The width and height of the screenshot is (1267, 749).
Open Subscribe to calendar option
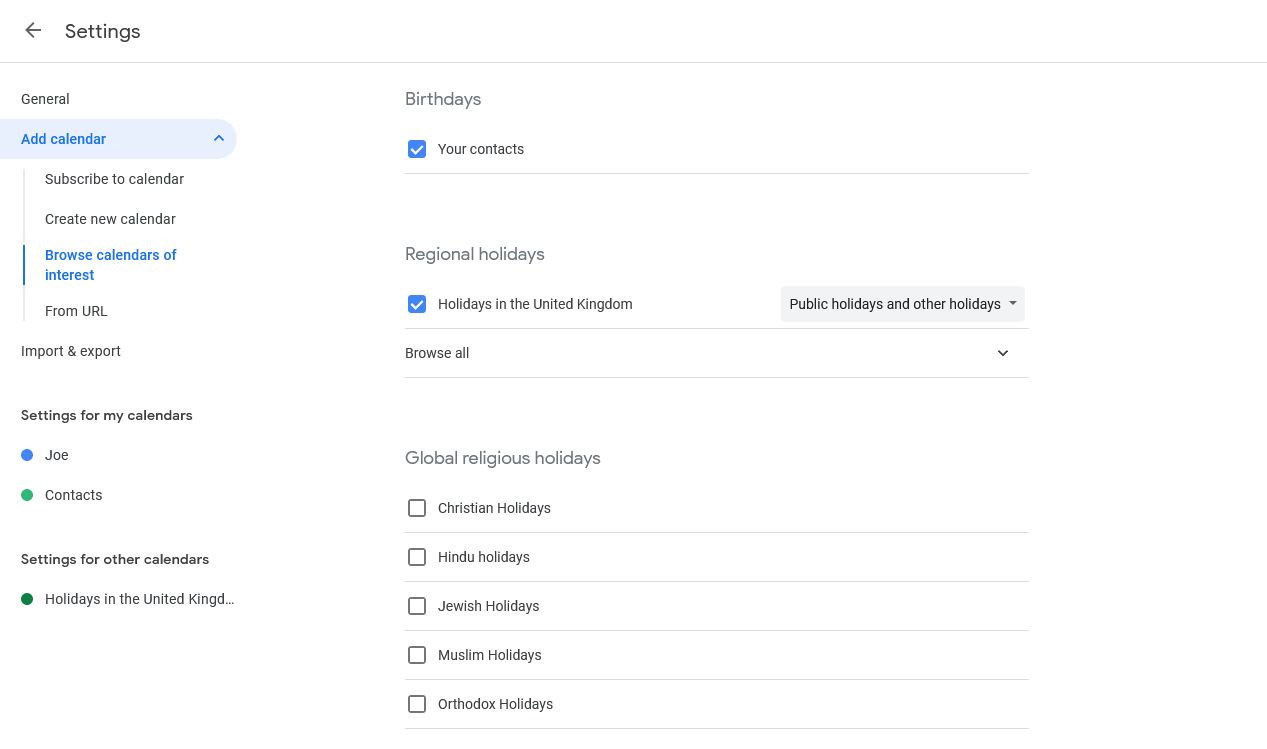pos(114,179)
